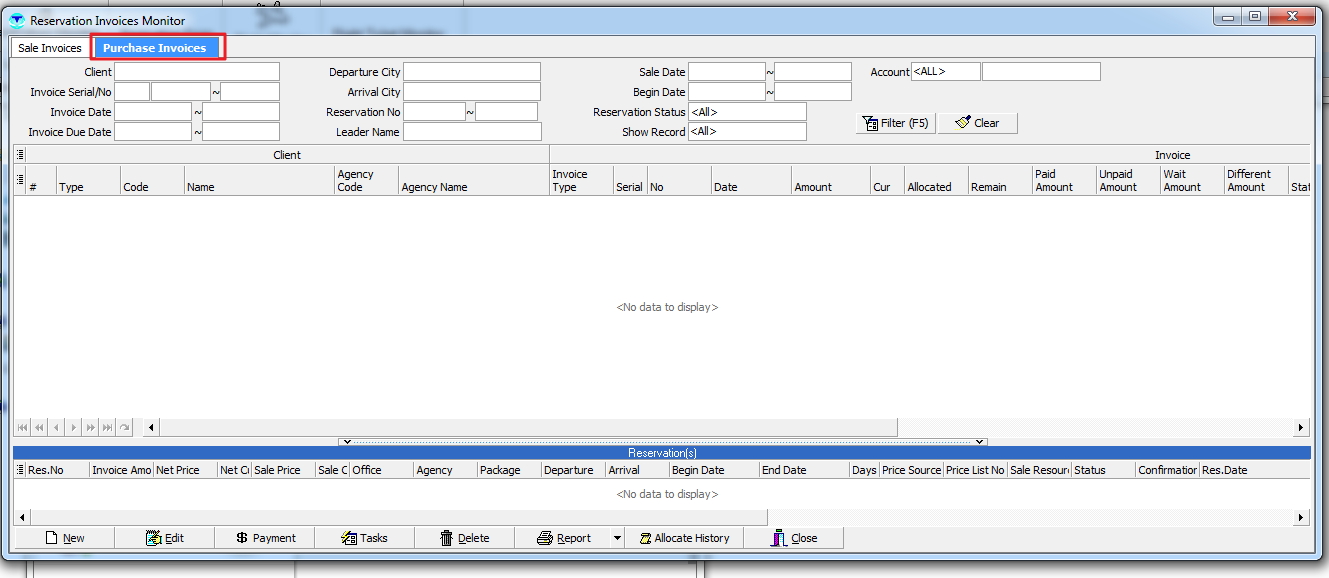Open the Reservation Status dropdown
This screenshot has height=578, width=1329.
(x=746, y=112)
